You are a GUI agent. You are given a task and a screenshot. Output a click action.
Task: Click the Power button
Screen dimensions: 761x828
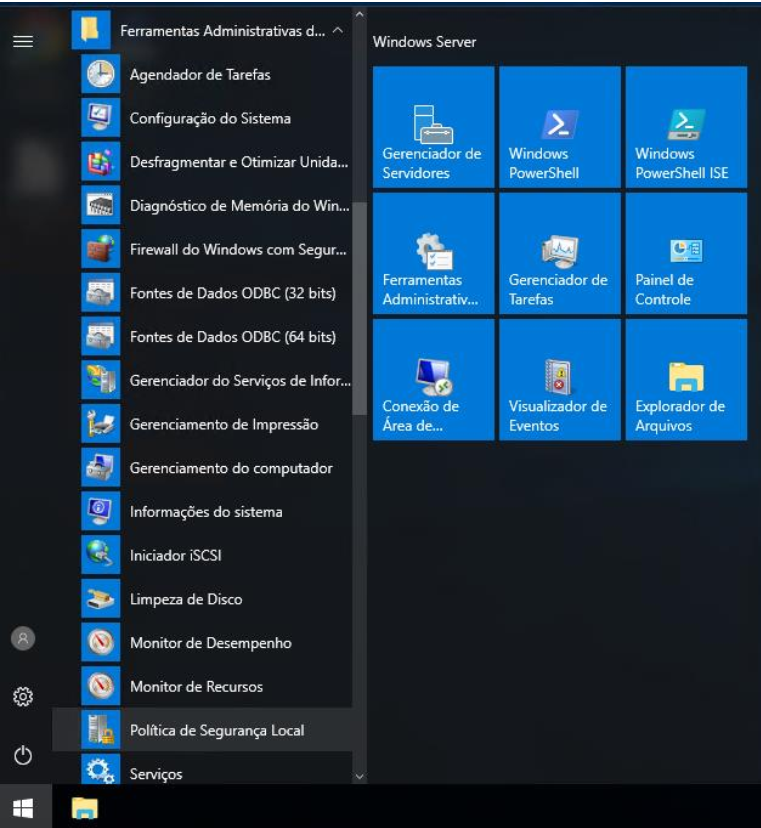[x=23, y=755]
